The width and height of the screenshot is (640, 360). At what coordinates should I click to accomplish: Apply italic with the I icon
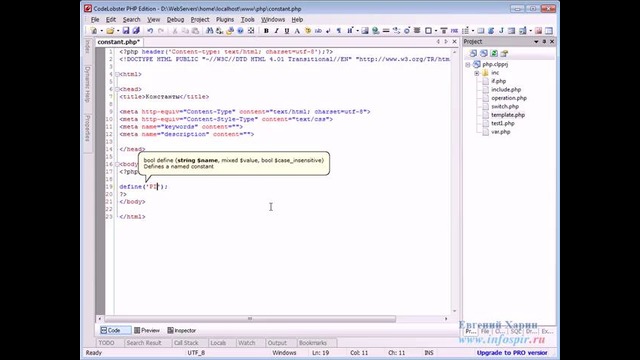pyautogui.click(x=276, y=31)
